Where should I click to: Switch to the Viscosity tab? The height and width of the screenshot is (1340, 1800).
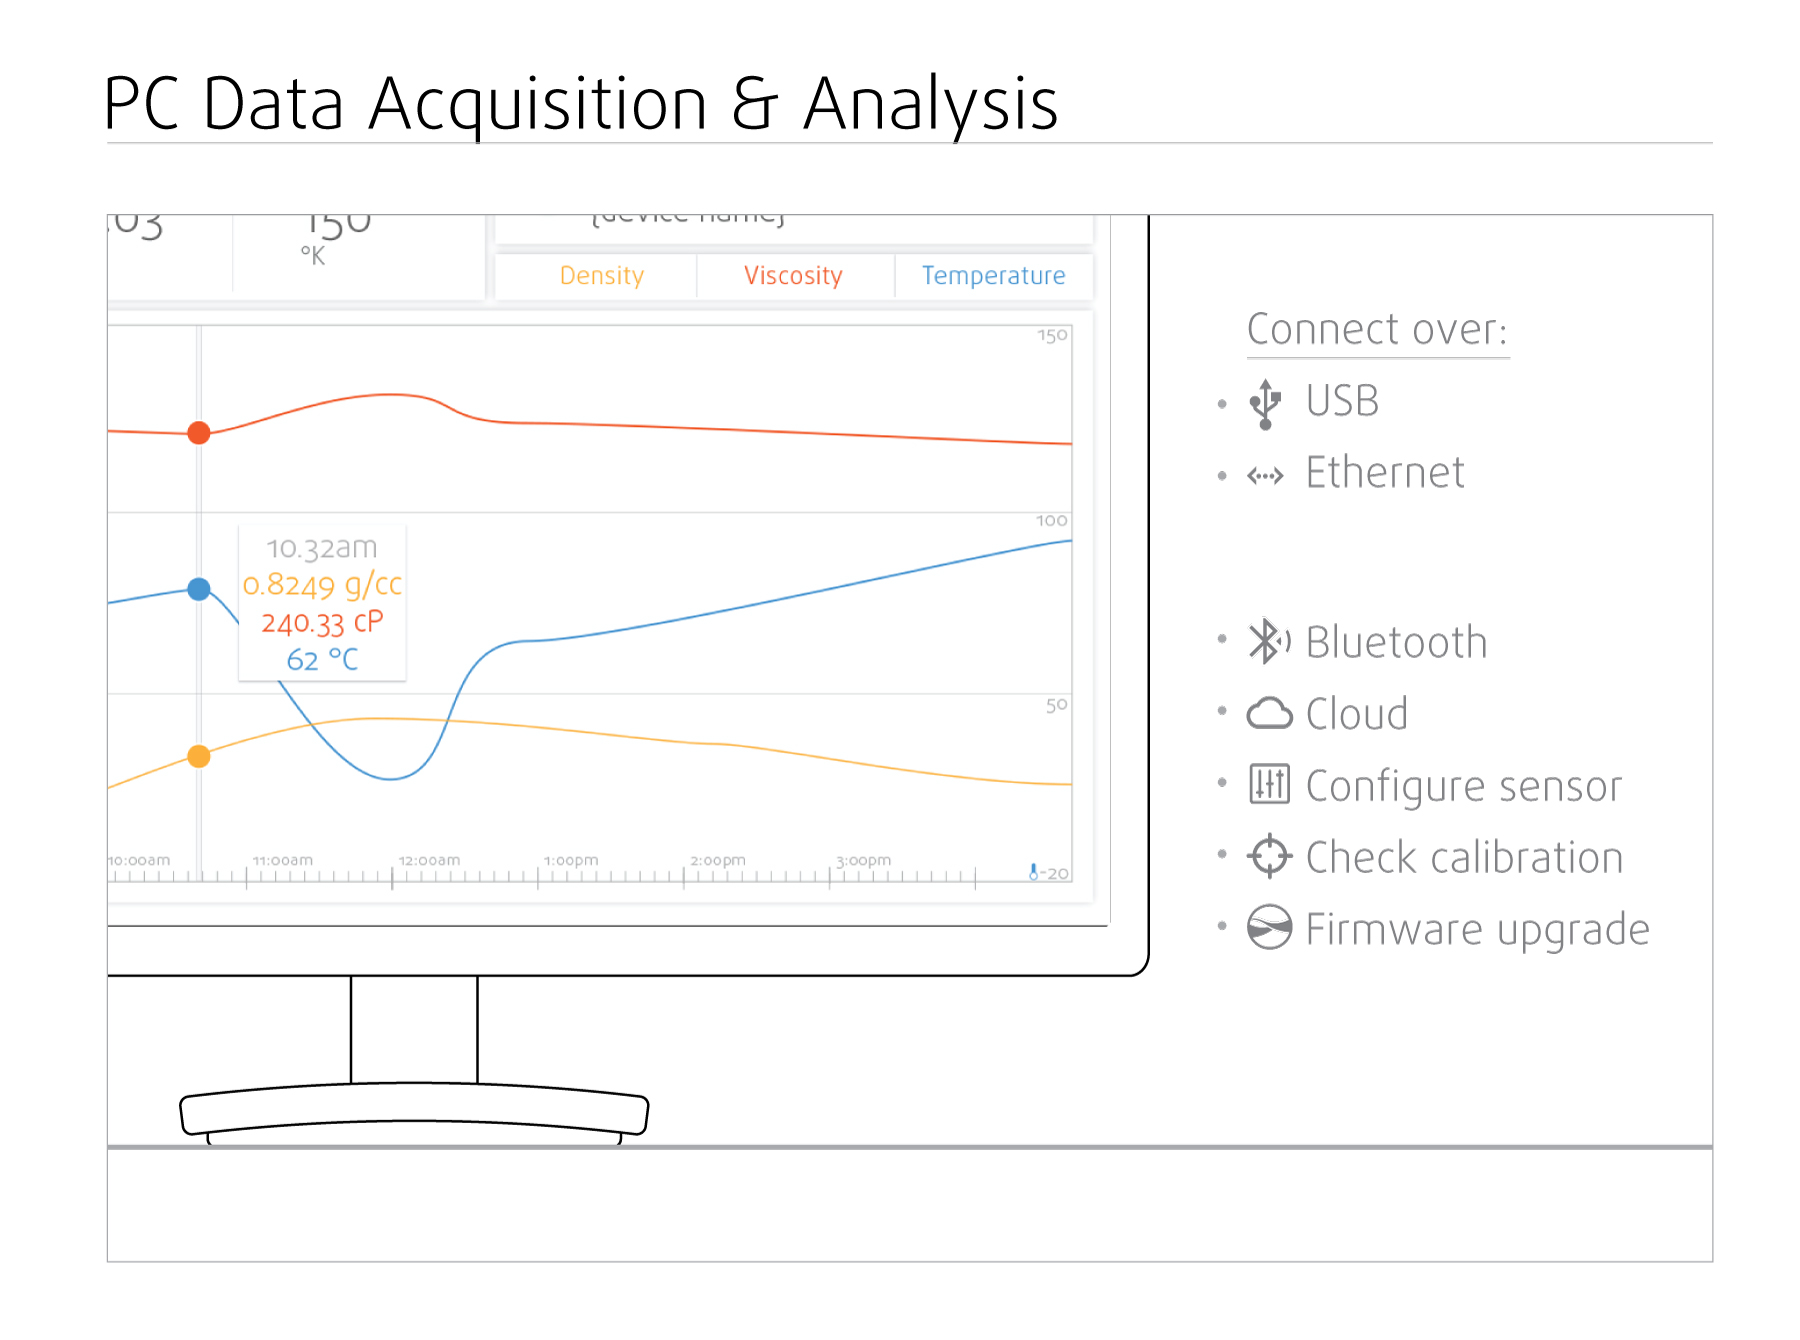[793, 276]
